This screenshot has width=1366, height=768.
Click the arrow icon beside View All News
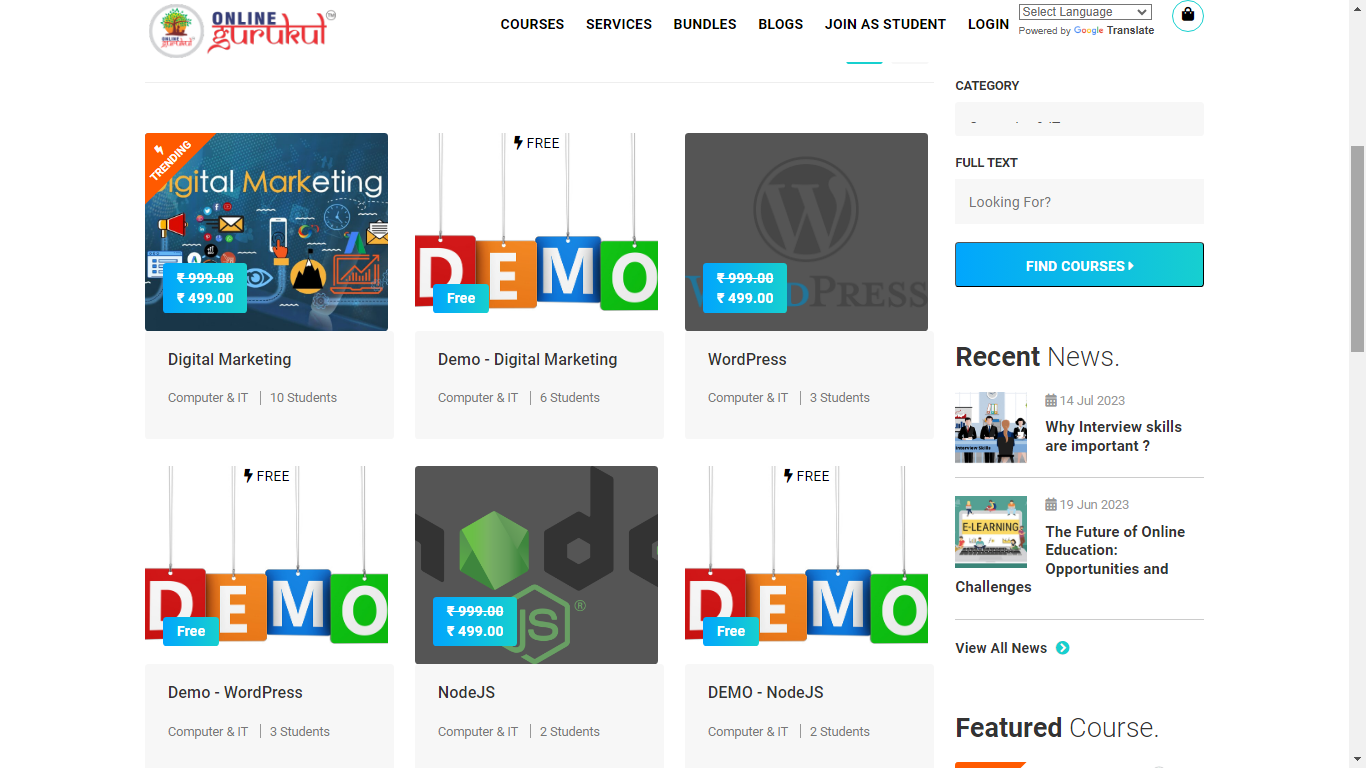(x=1062, y=648)
